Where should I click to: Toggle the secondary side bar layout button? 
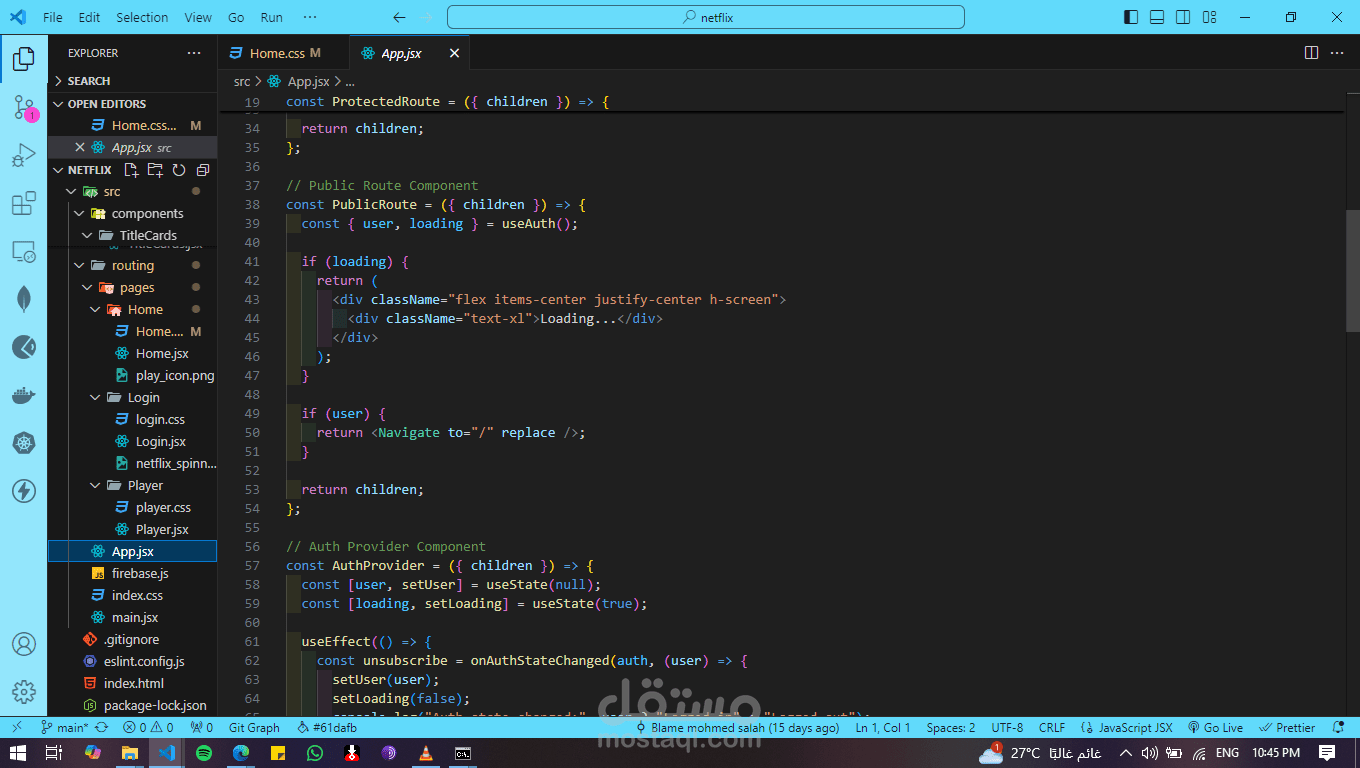1183,17
